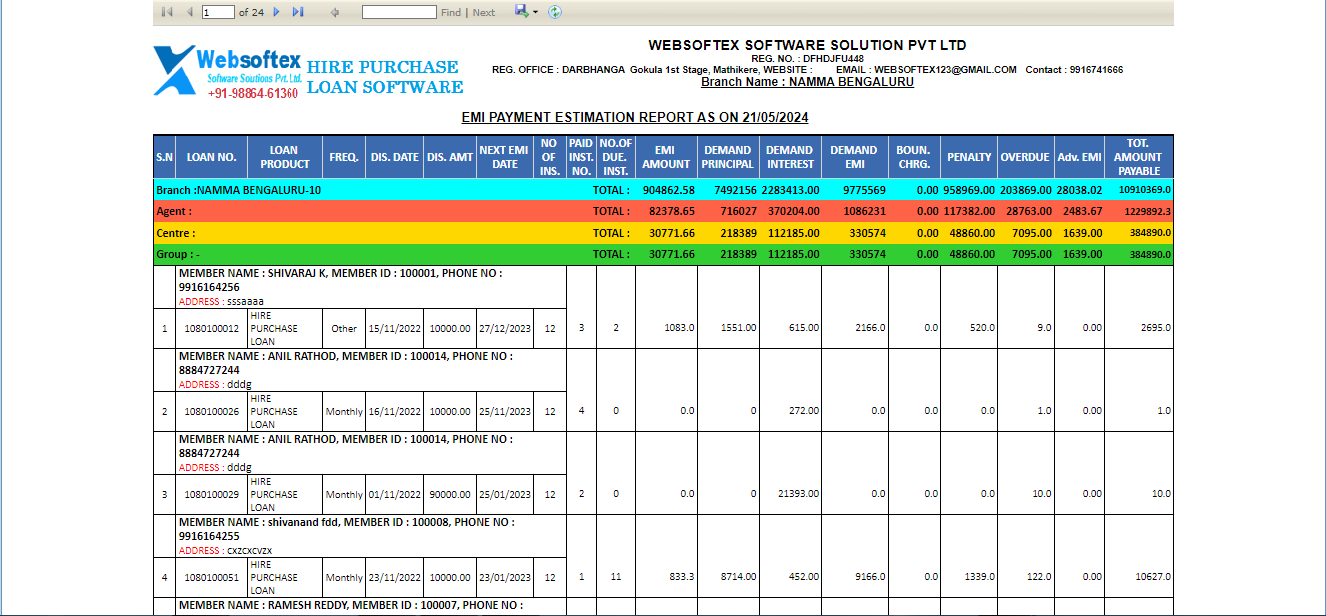Select loan number 1080100029

click(212, 494)
